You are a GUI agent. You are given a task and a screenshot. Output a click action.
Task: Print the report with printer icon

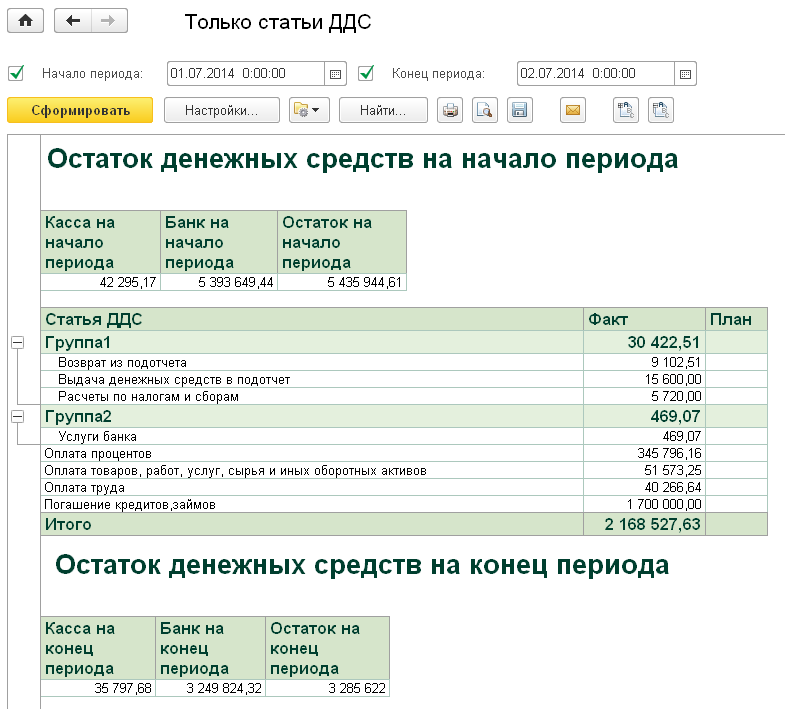[x=450, y=110]
